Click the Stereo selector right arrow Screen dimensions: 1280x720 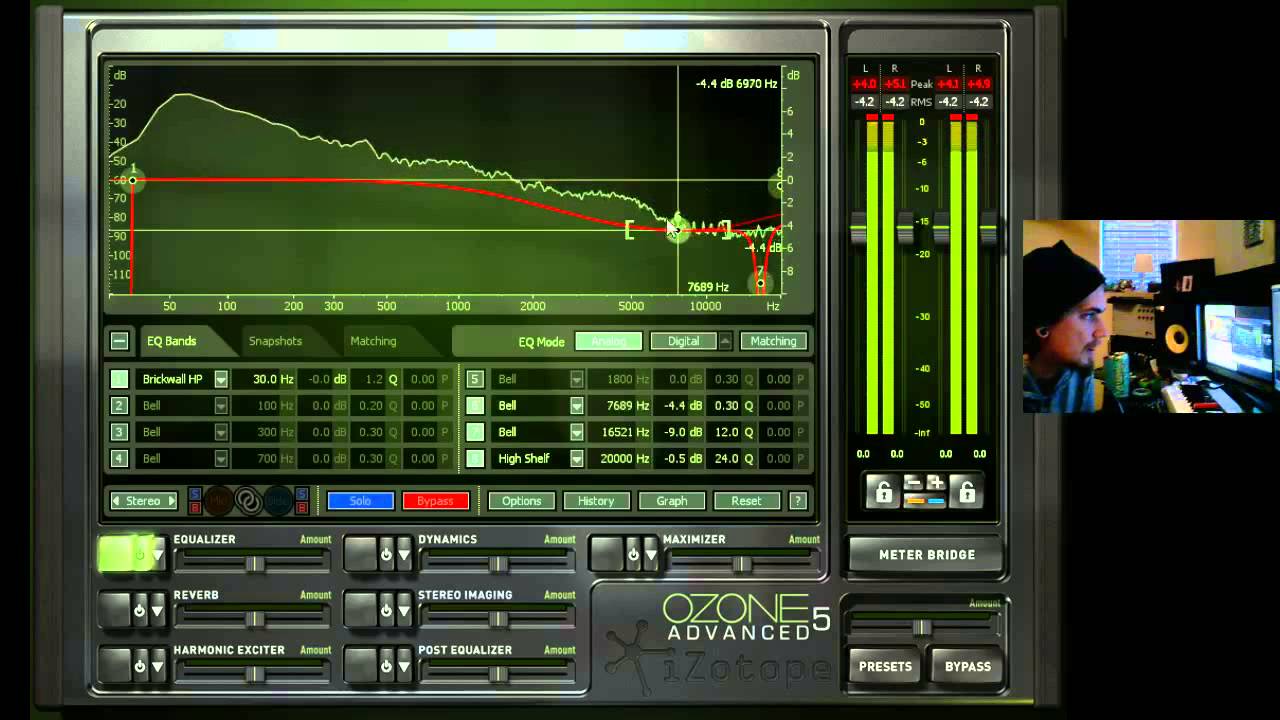tap(171, 501)
